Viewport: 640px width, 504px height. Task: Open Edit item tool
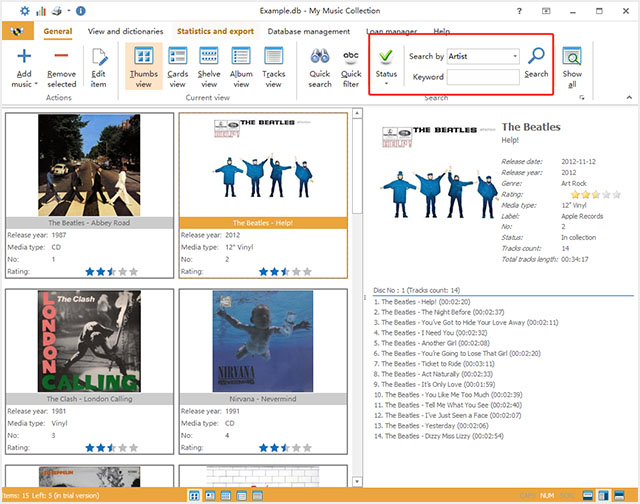point(98,67)
